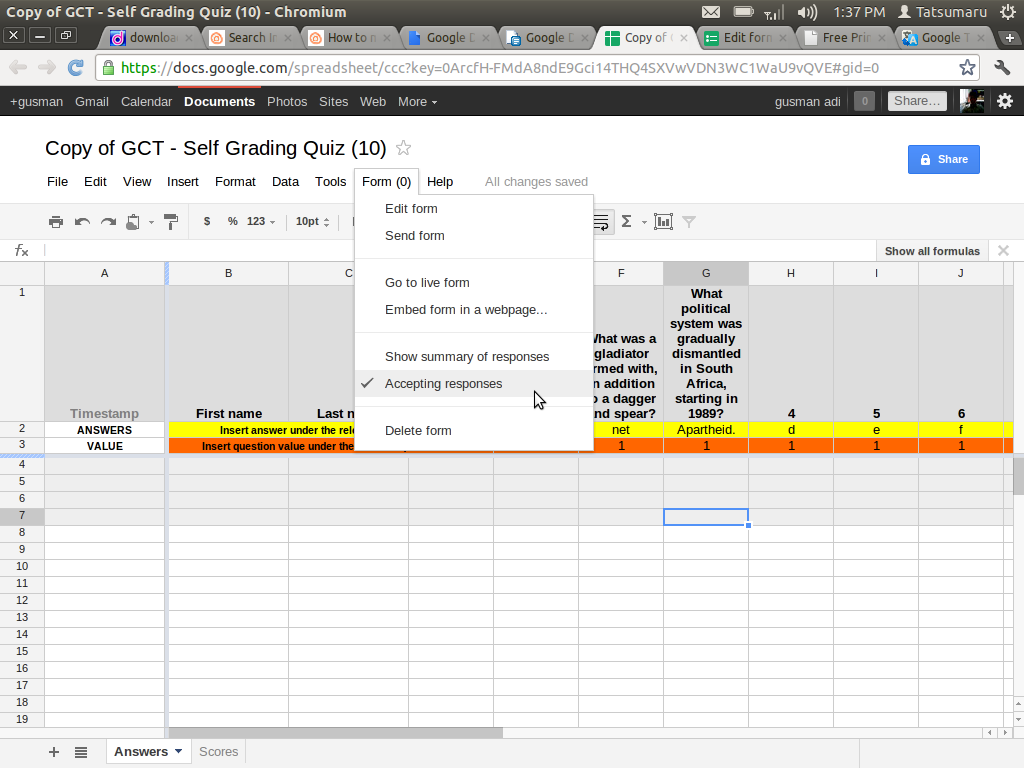1024x768 pixels.
Task: Click the filter funnel icon
Action: [x=688, y=222]
